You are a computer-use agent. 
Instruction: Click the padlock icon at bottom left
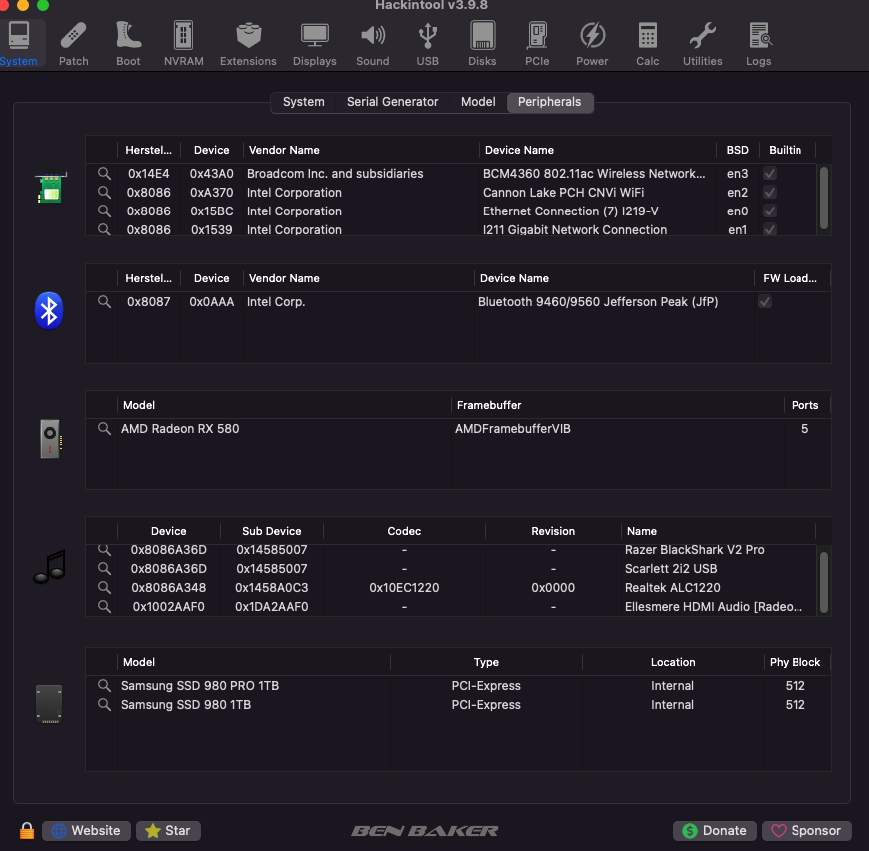click(27, 831)
